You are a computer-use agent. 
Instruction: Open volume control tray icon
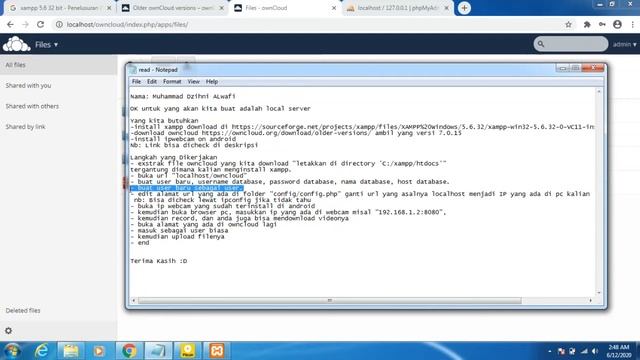click(595, 351)
